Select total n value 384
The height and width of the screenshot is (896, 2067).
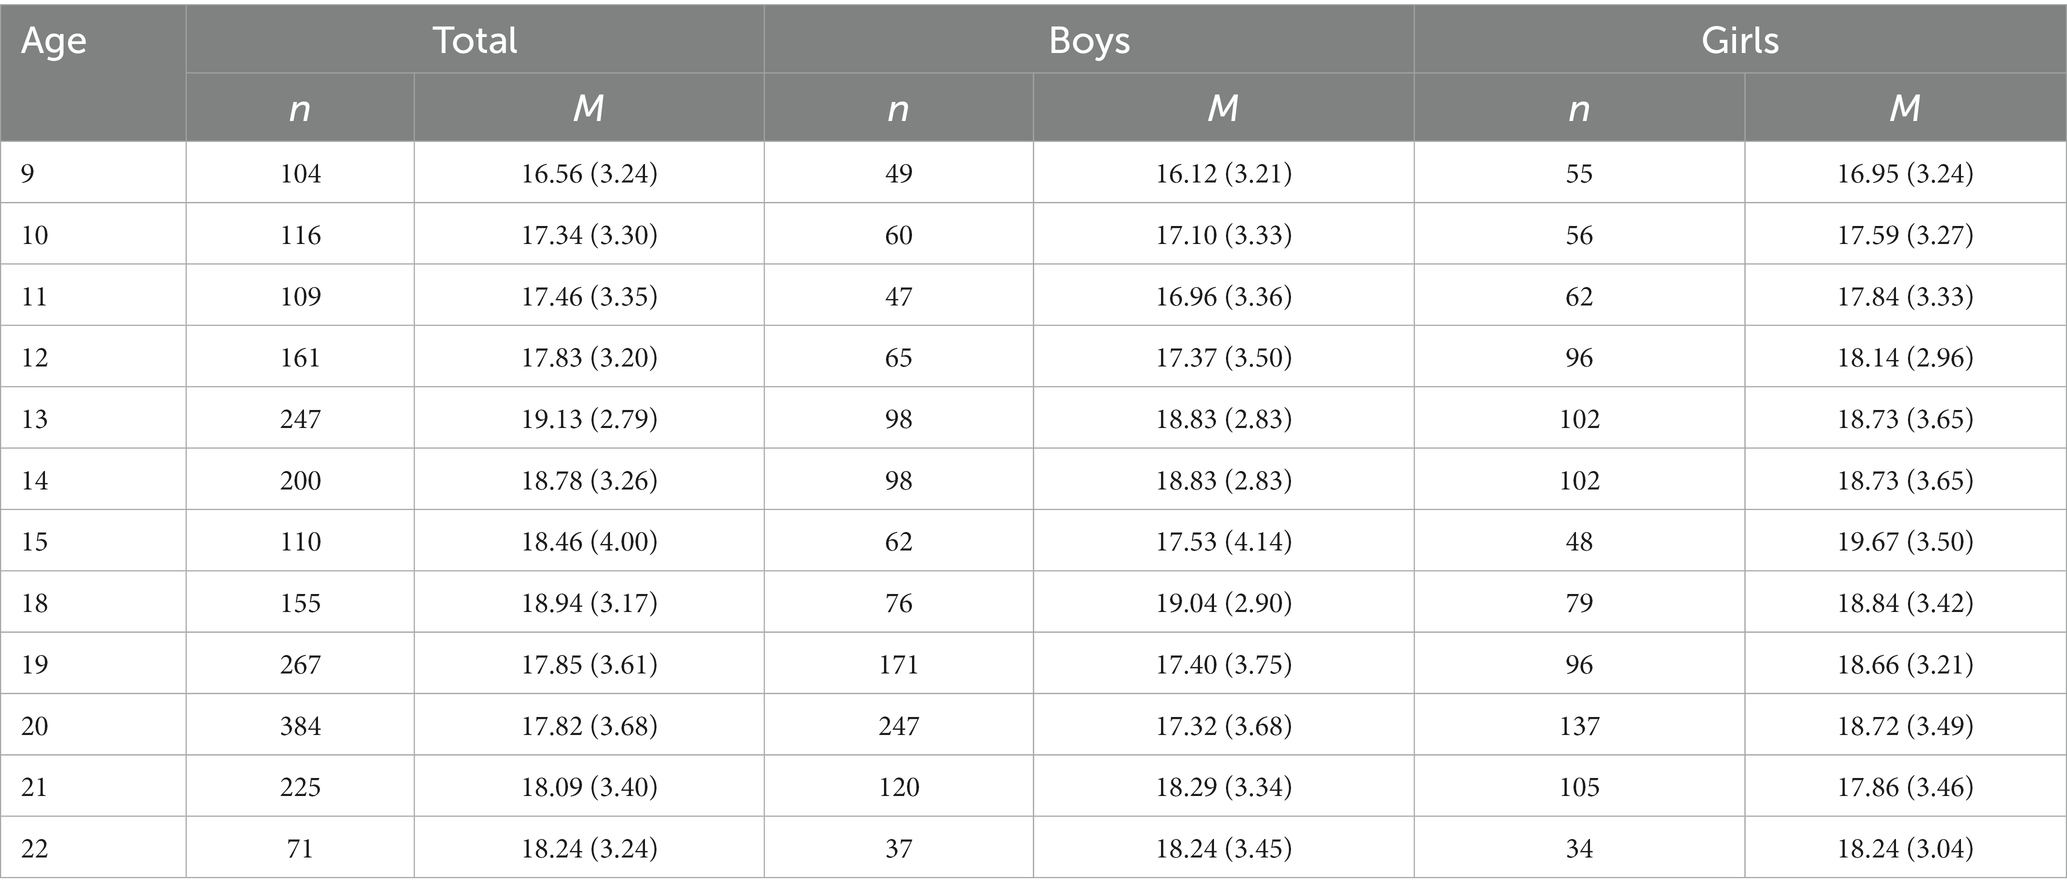pos(300,726)
